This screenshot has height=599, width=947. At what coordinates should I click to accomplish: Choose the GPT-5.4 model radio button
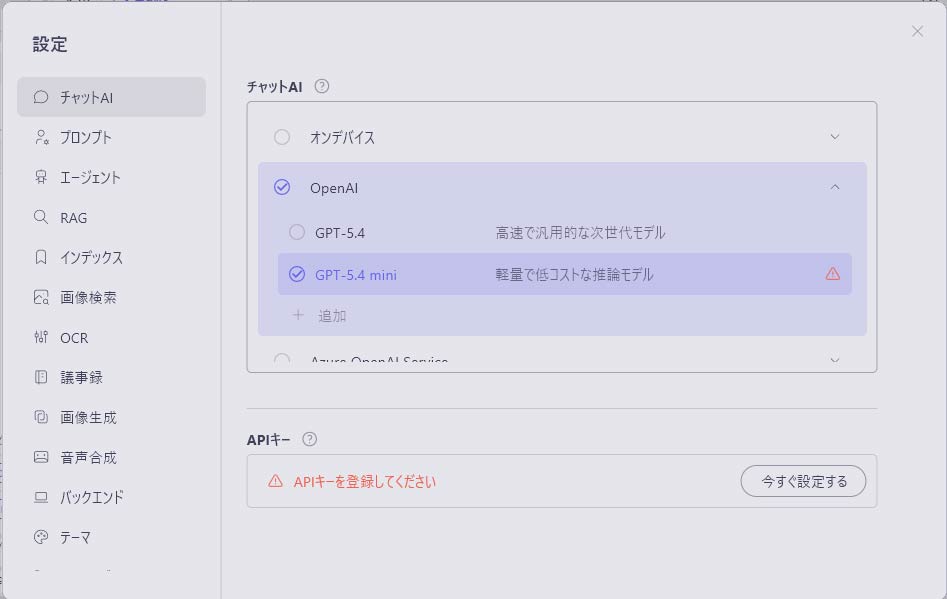[x=297, y=232]
